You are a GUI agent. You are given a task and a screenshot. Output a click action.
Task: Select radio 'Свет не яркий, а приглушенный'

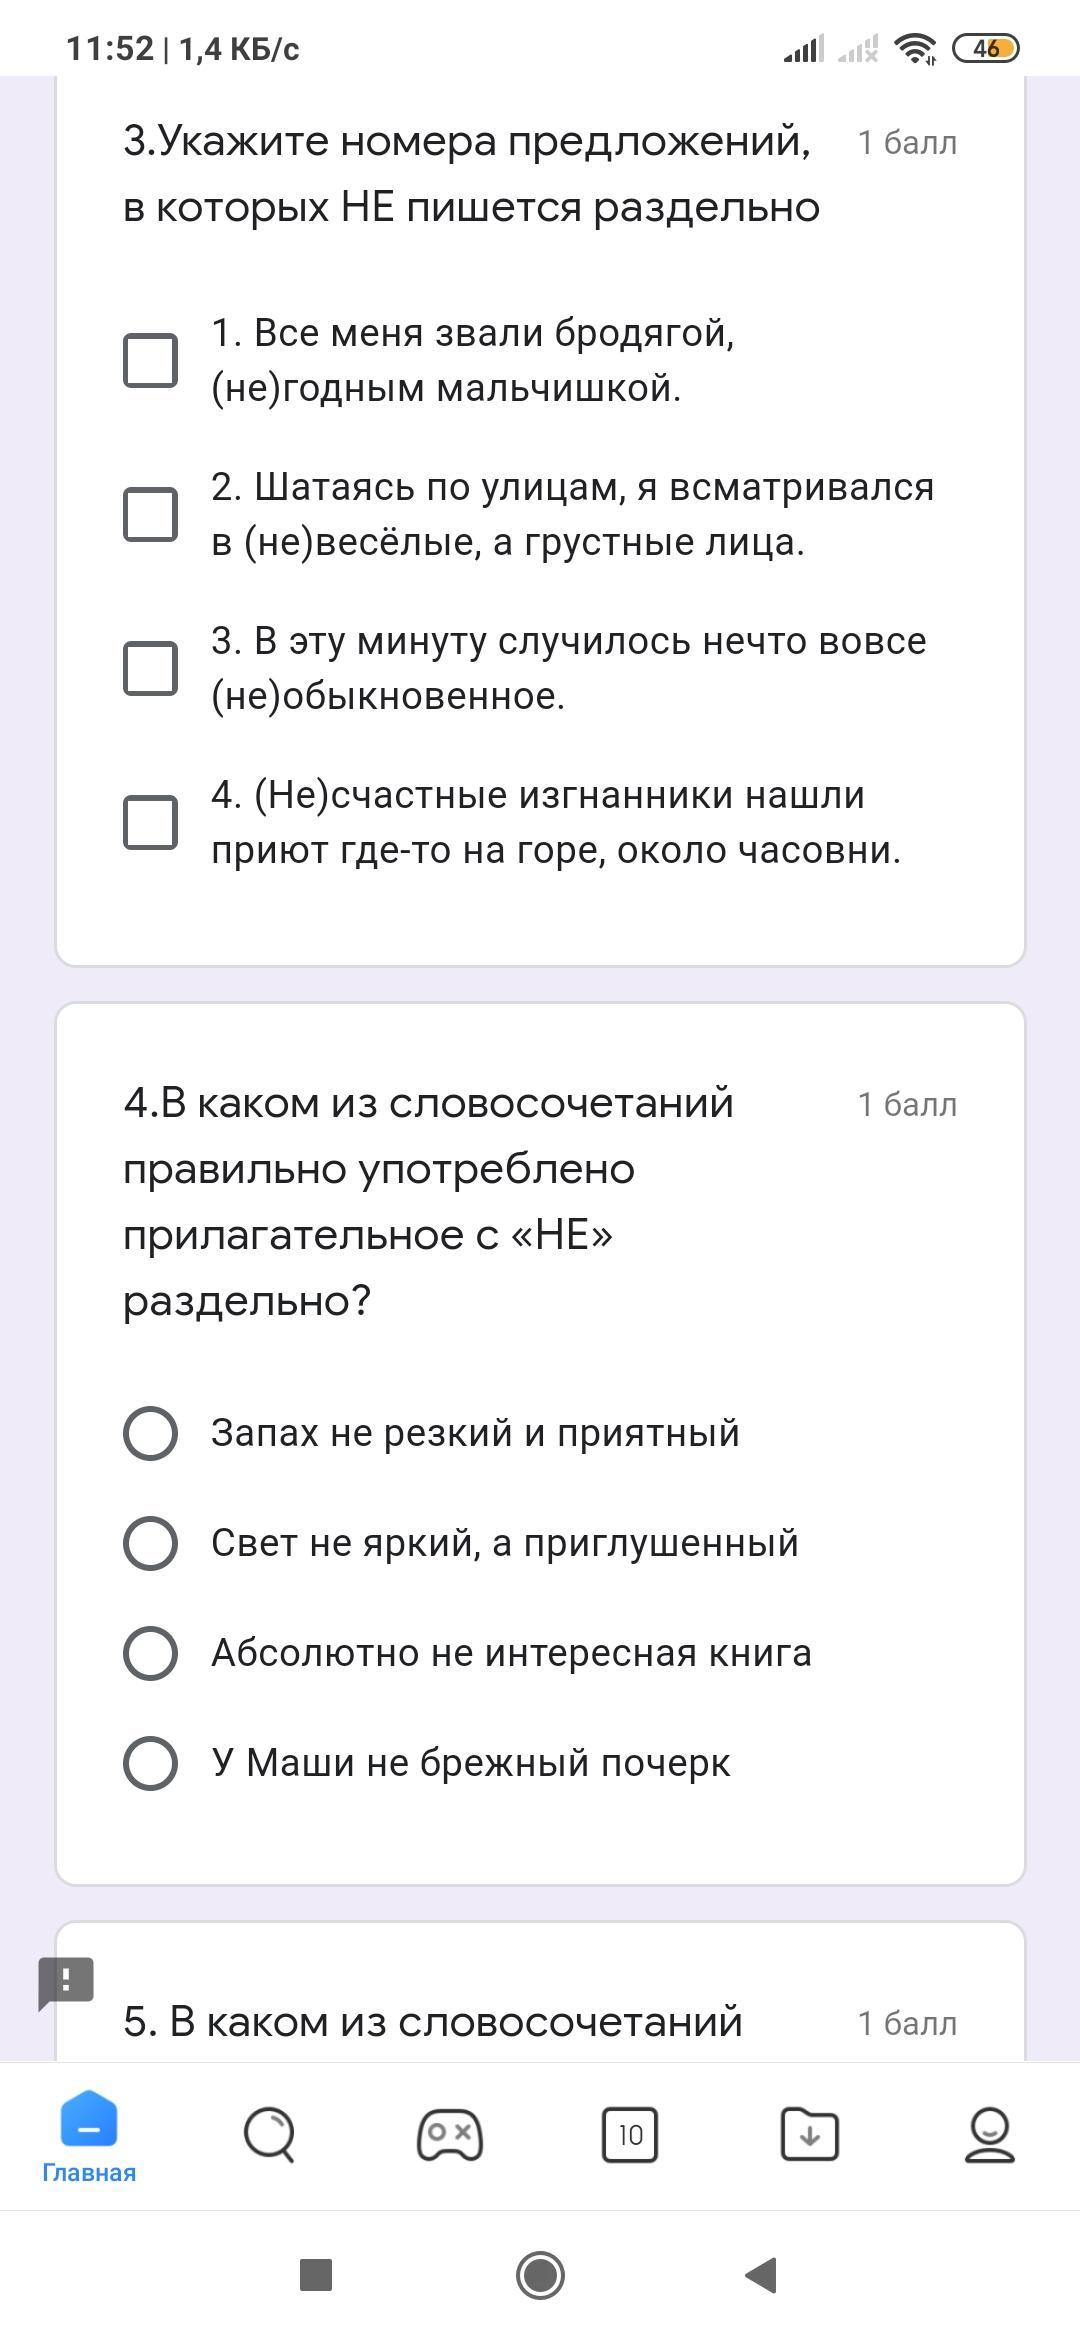[150, 1543]
